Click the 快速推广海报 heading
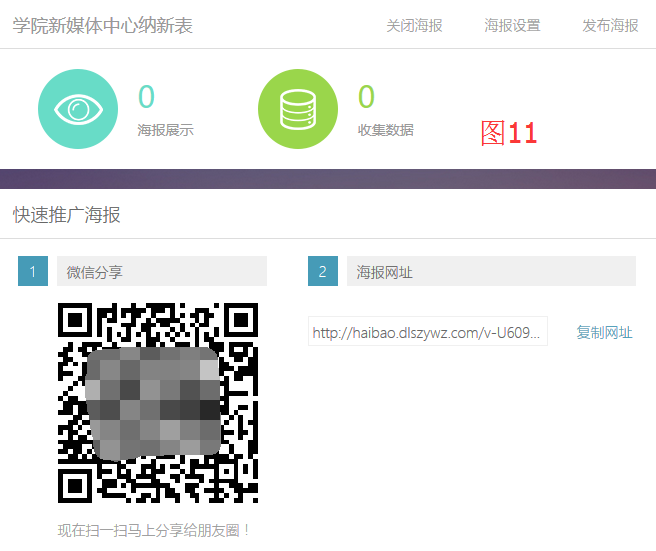 [x=67, y=215]
